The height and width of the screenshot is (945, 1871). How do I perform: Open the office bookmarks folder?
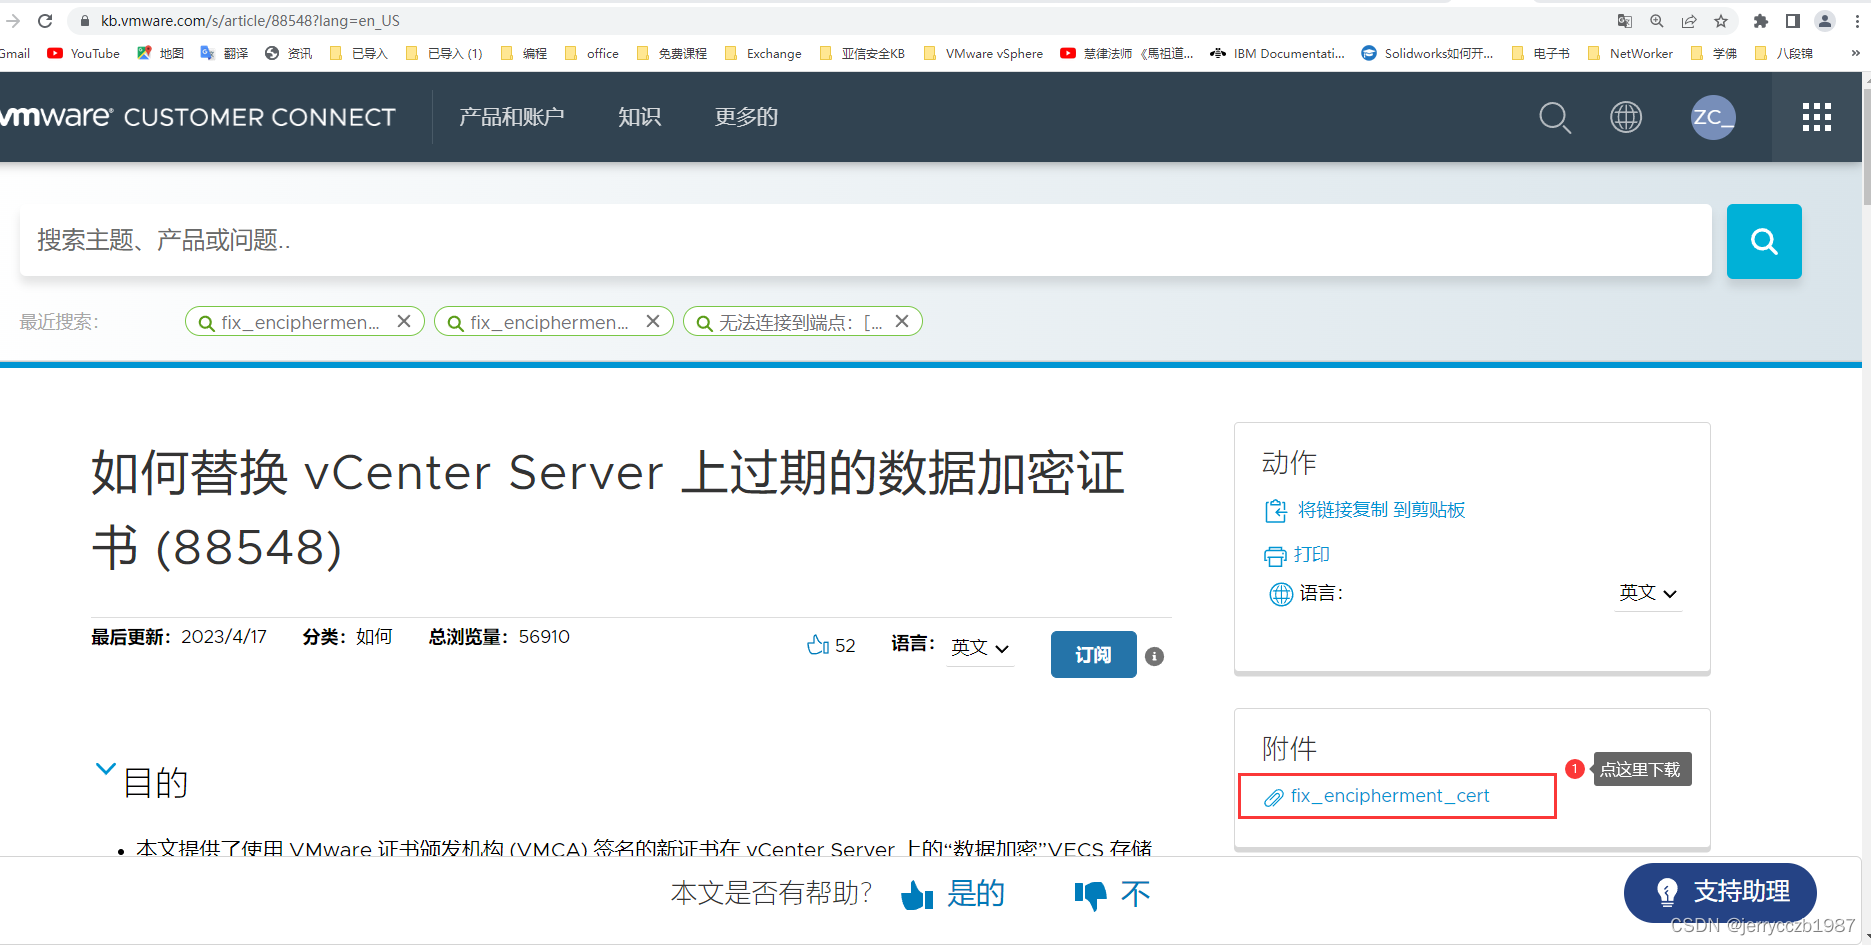pyautogui.click(x=592, y=54)
